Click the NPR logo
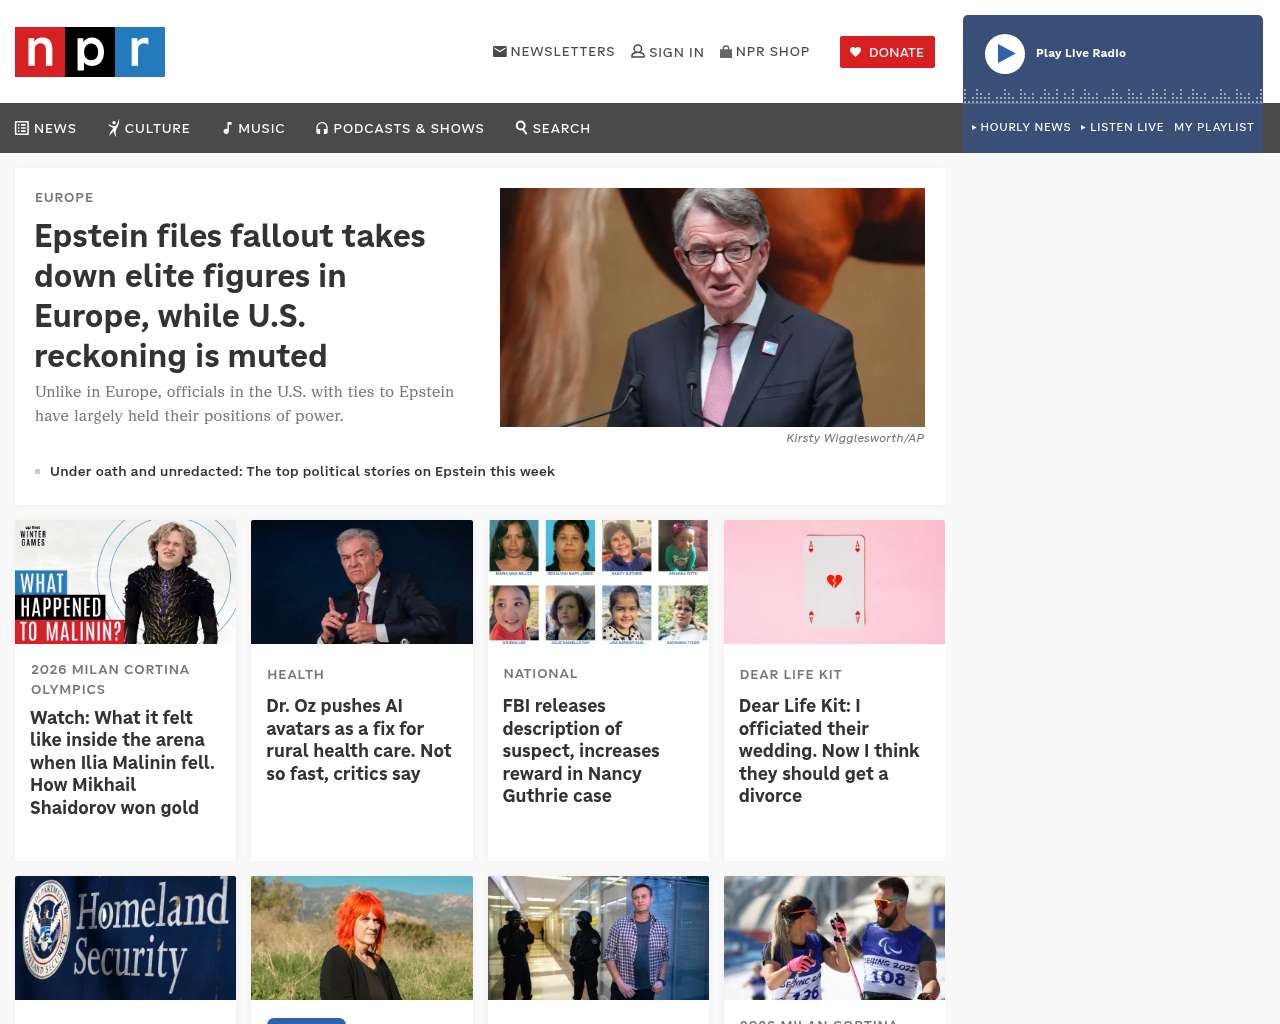Image resolution: width=1280 pixels, height=1024 pixels. point(90,52)
